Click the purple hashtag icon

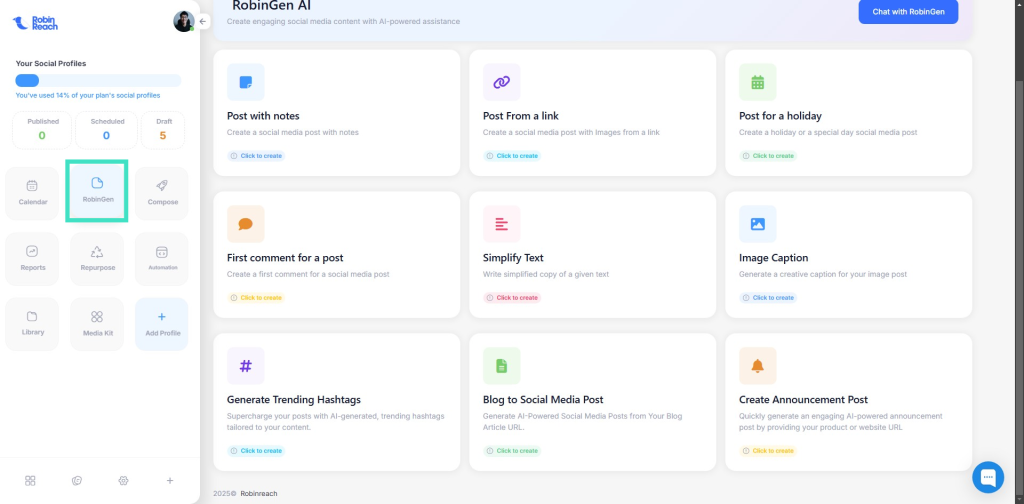click(246, 366)
